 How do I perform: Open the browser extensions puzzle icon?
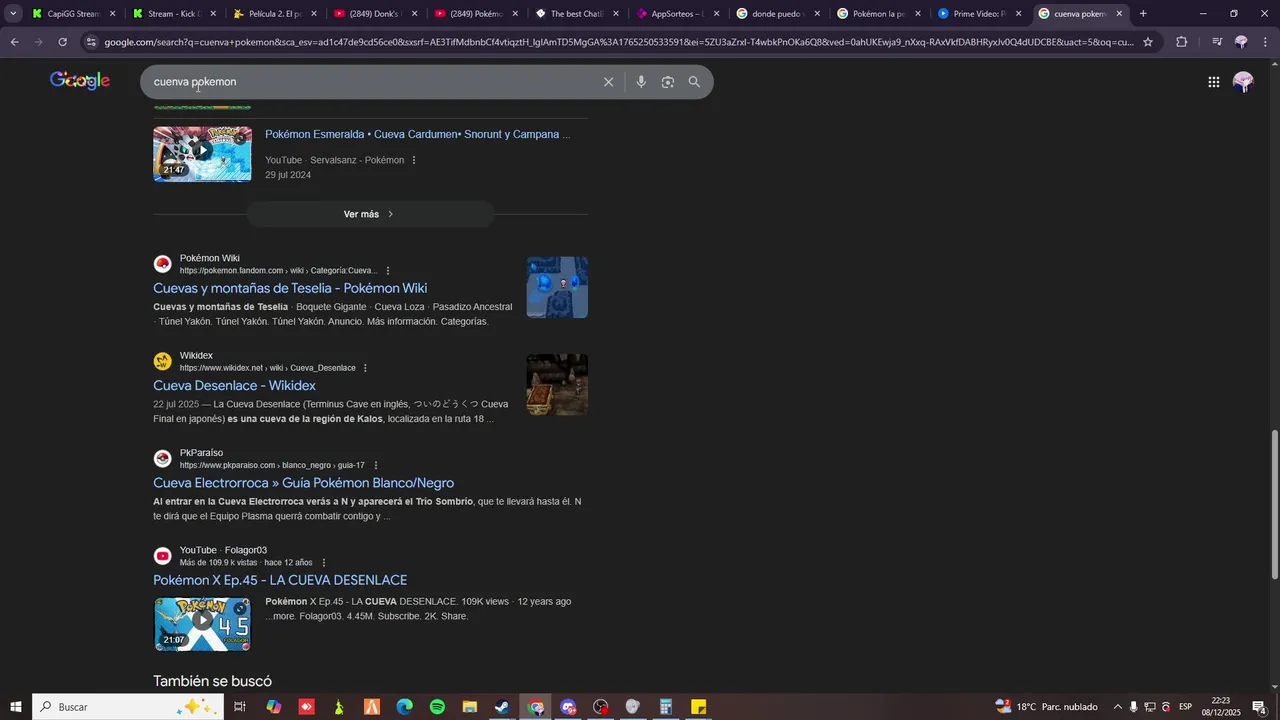(1181, 42)
